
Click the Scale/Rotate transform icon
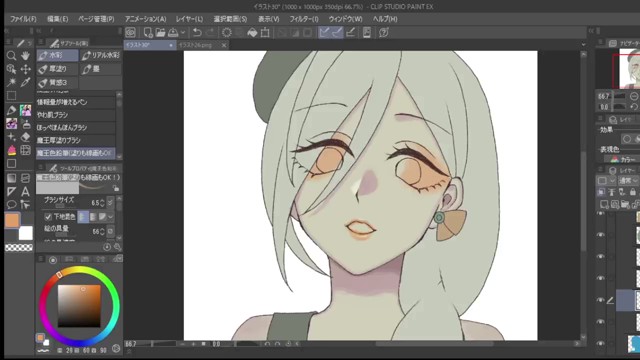point(265,33)
